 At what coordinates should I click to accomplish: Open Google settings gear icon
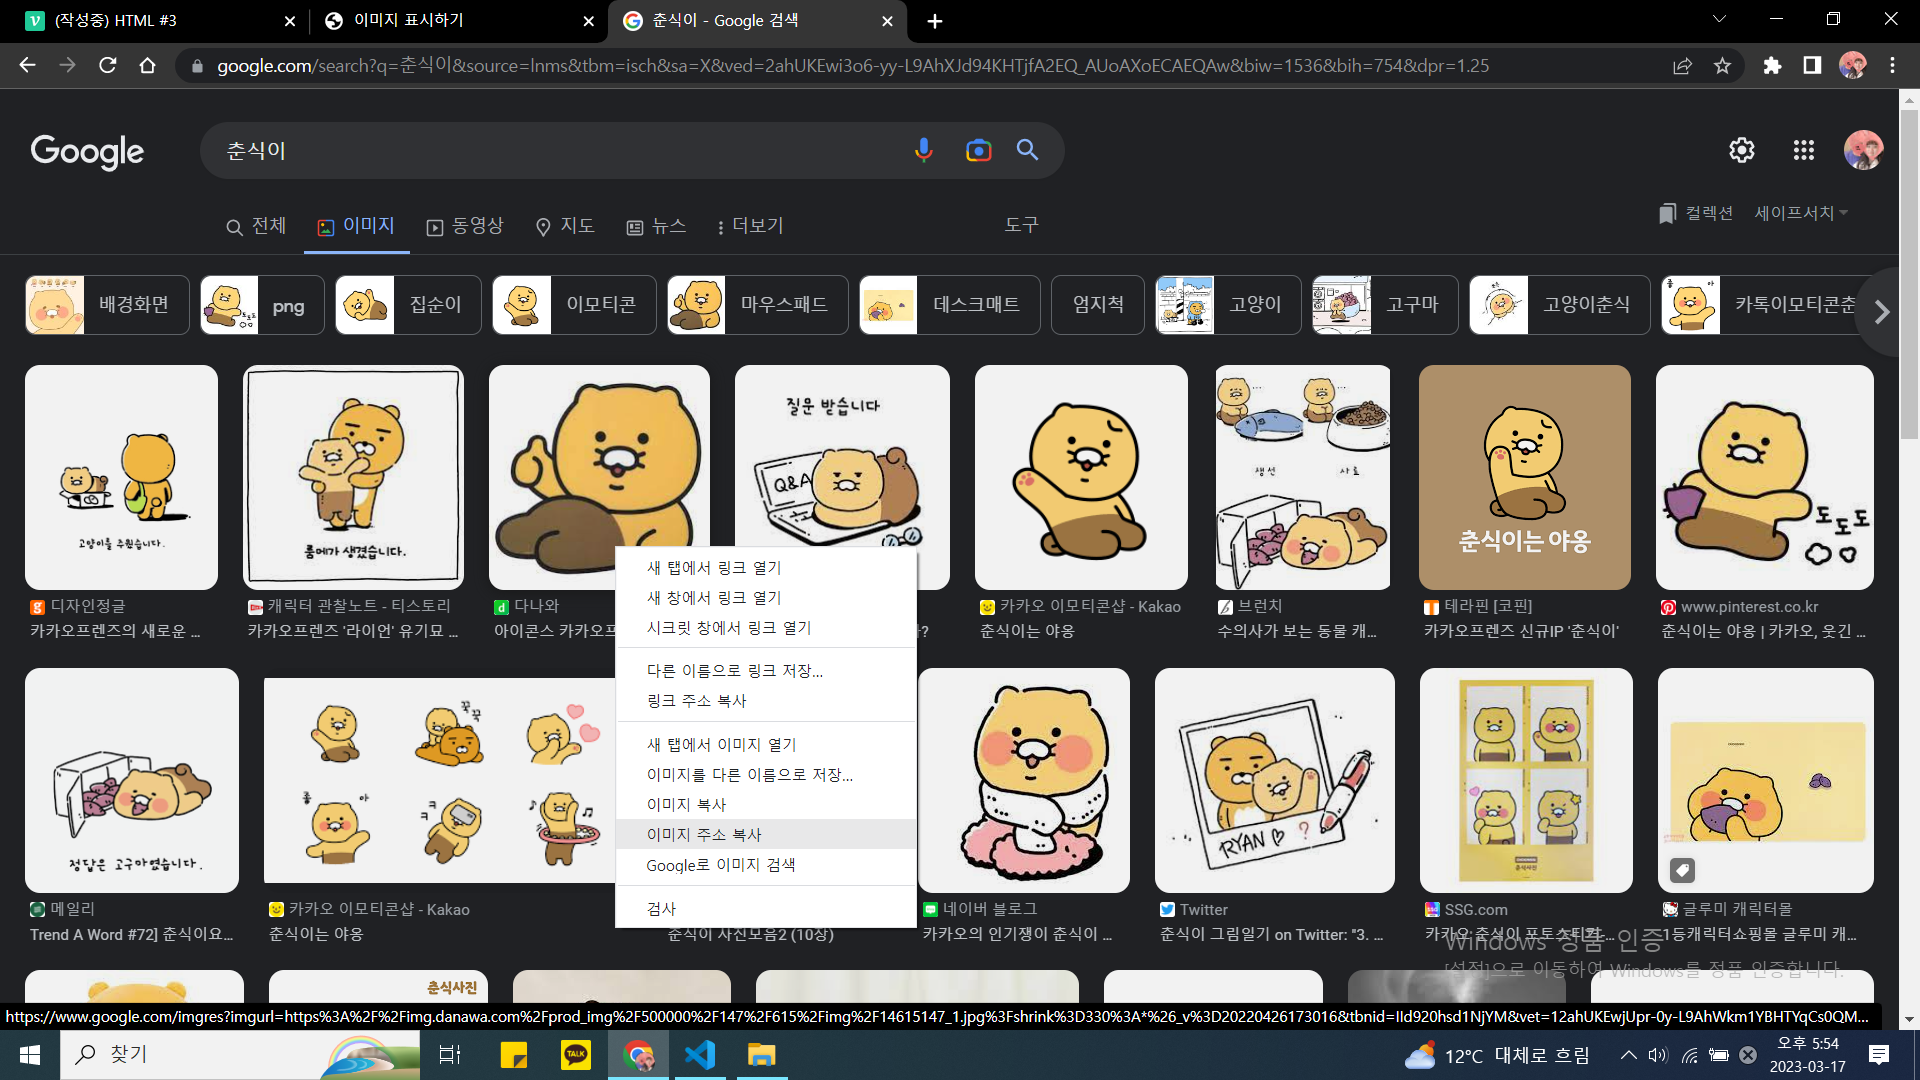[1741, 150]
